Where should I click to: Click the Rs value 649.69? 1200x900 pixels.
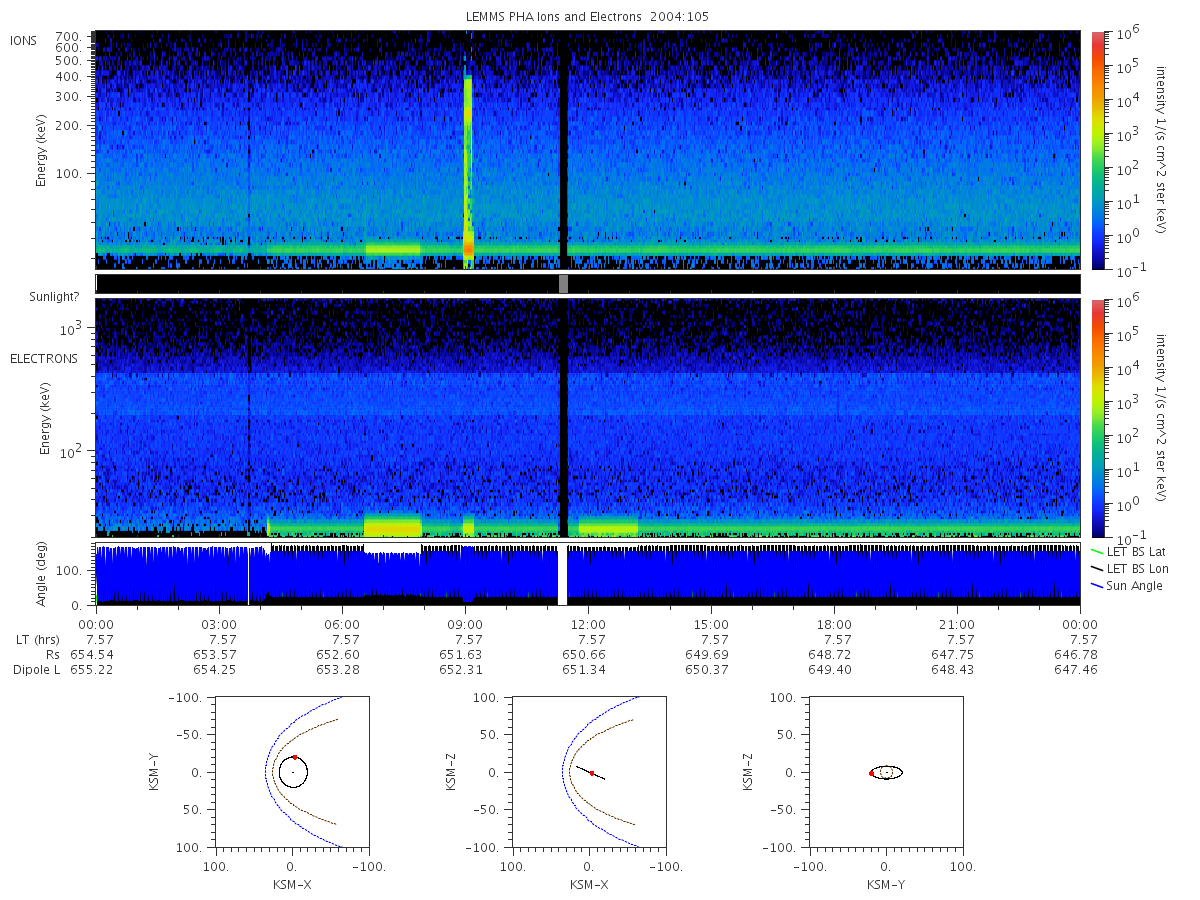coord(706,654)
